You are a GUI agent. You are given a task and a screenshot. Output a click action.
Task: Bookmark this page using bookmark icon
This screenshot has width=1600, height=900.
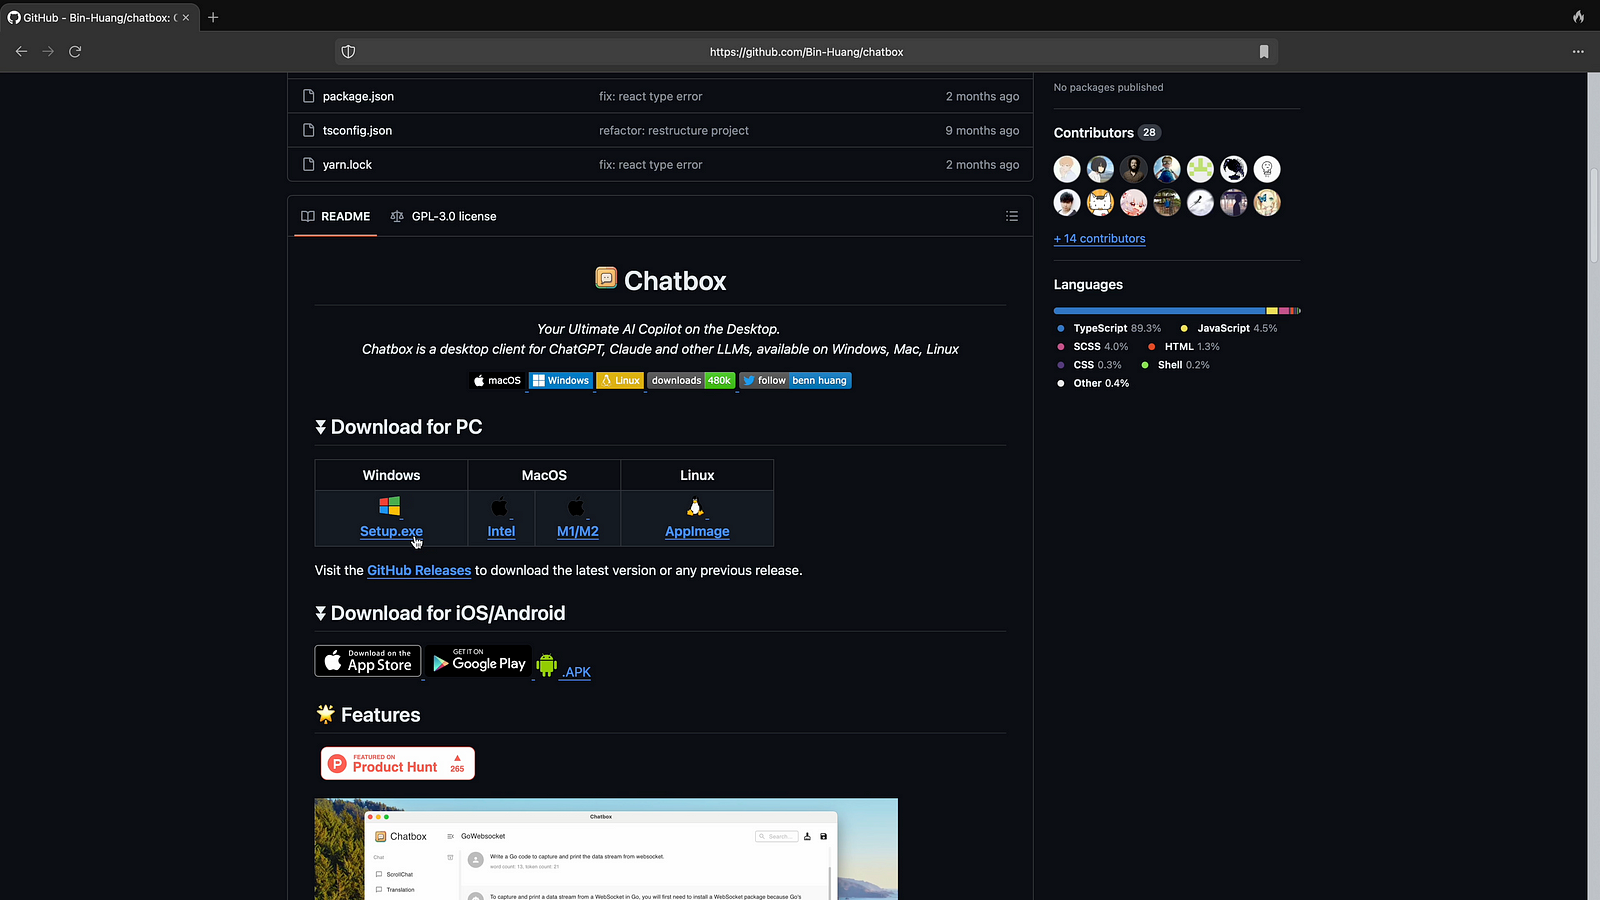[1264, 52]
